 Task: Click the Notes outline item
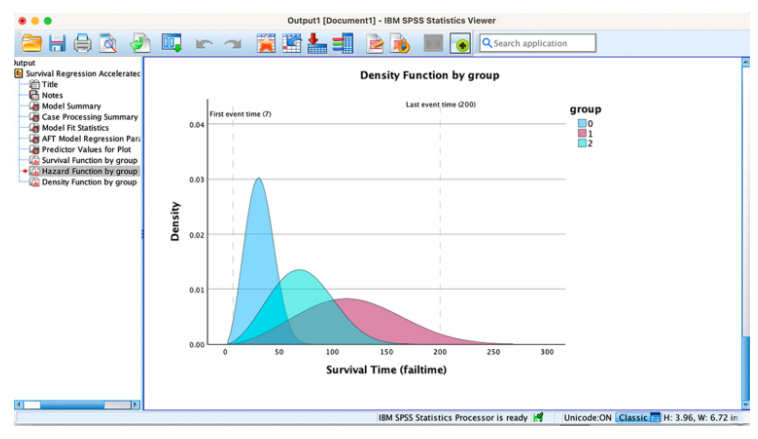click(52, 95)
